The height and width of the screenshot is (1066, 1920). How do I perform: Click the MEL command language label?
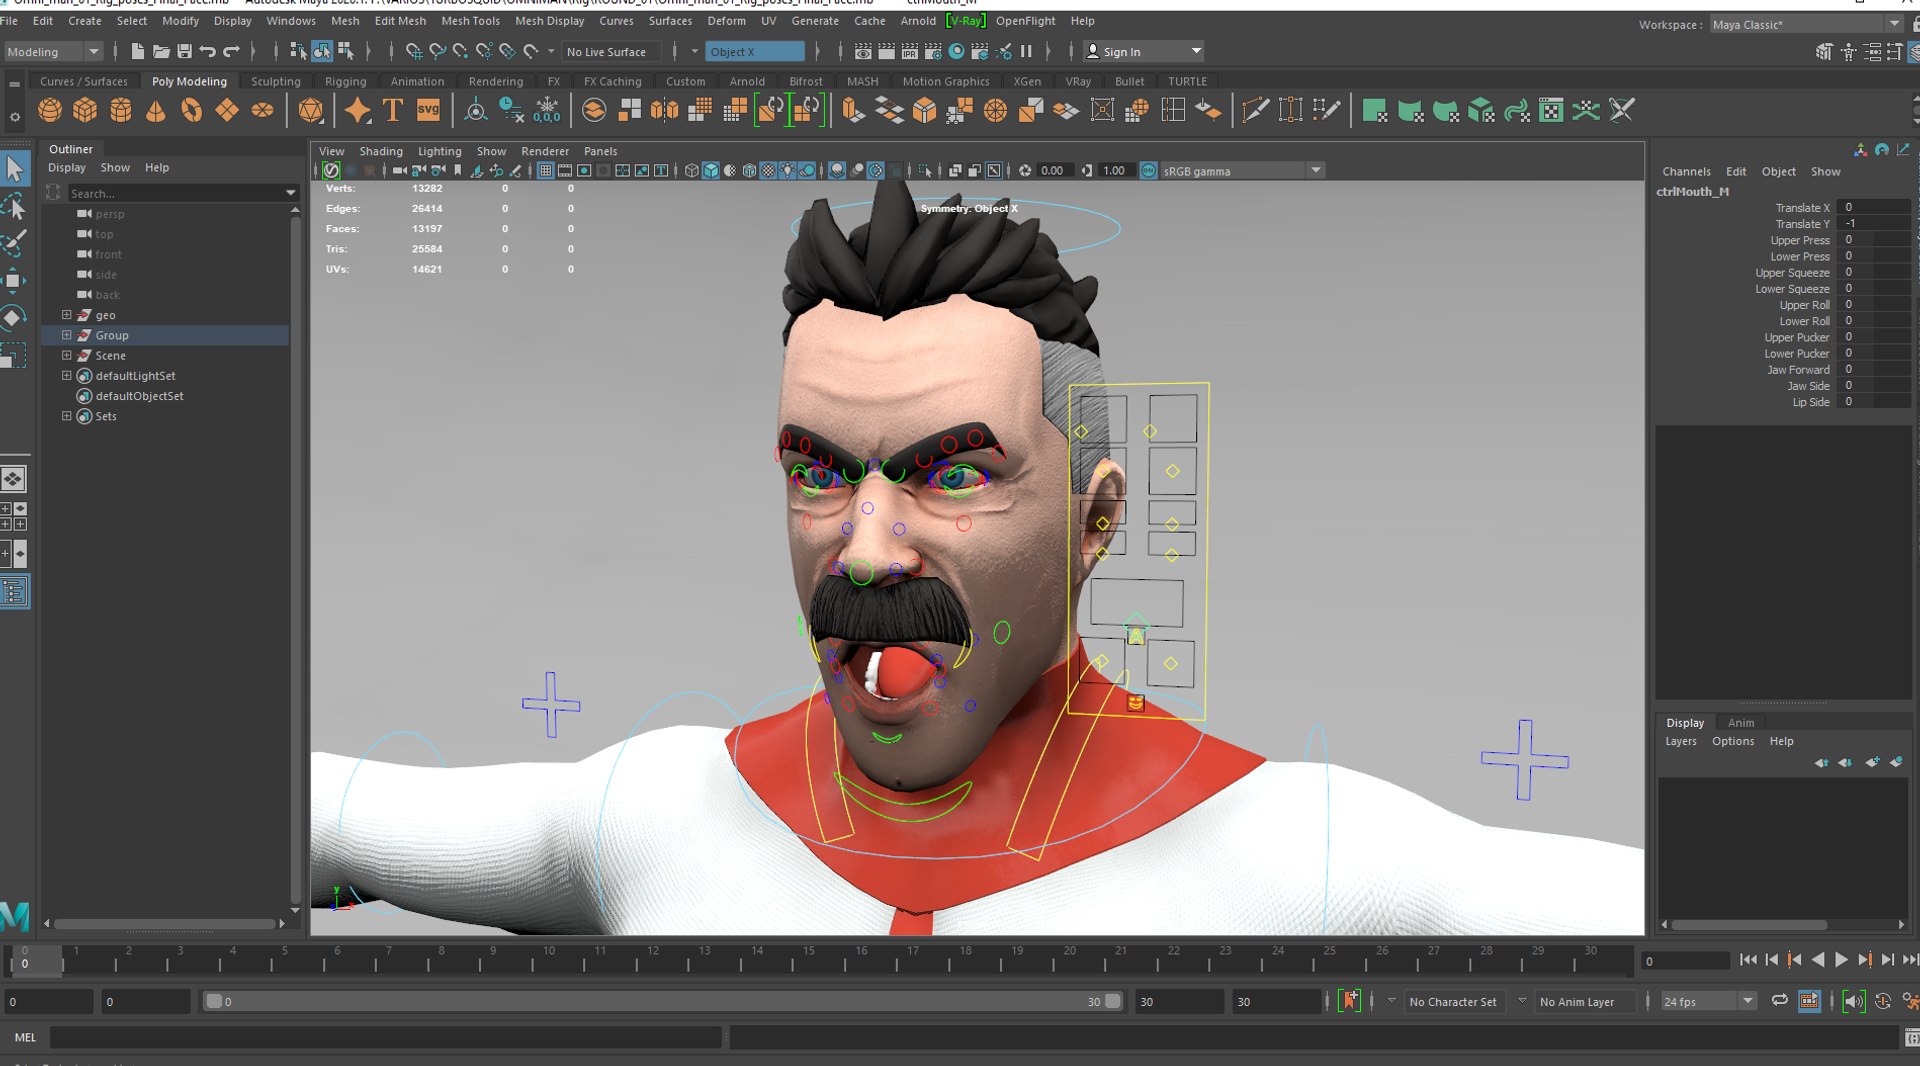[25, 1037]
